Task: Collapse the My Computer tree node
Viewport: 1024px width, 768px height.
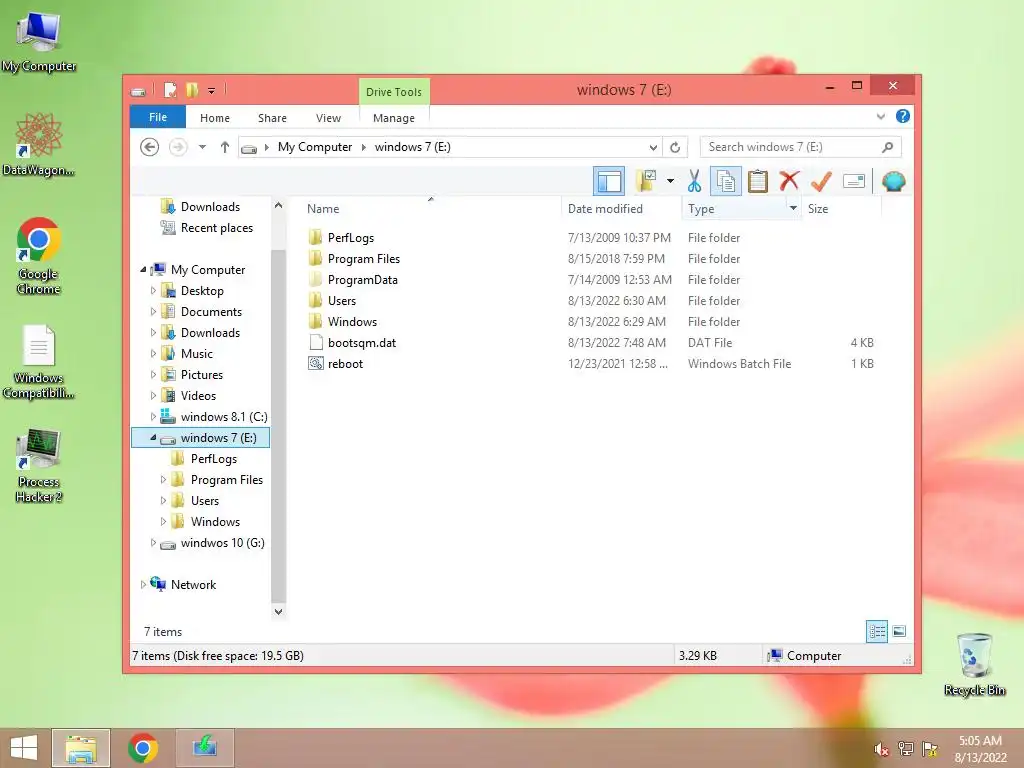Action: point(143,269)
